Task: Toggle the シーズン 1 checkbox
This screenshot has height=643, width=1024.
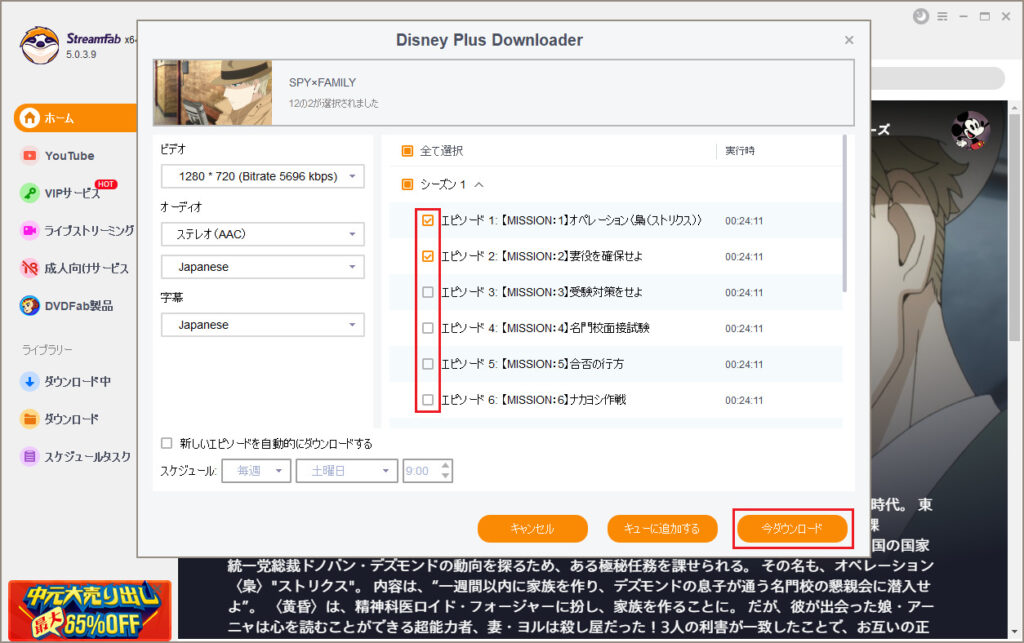Action: tap(407, 185)
